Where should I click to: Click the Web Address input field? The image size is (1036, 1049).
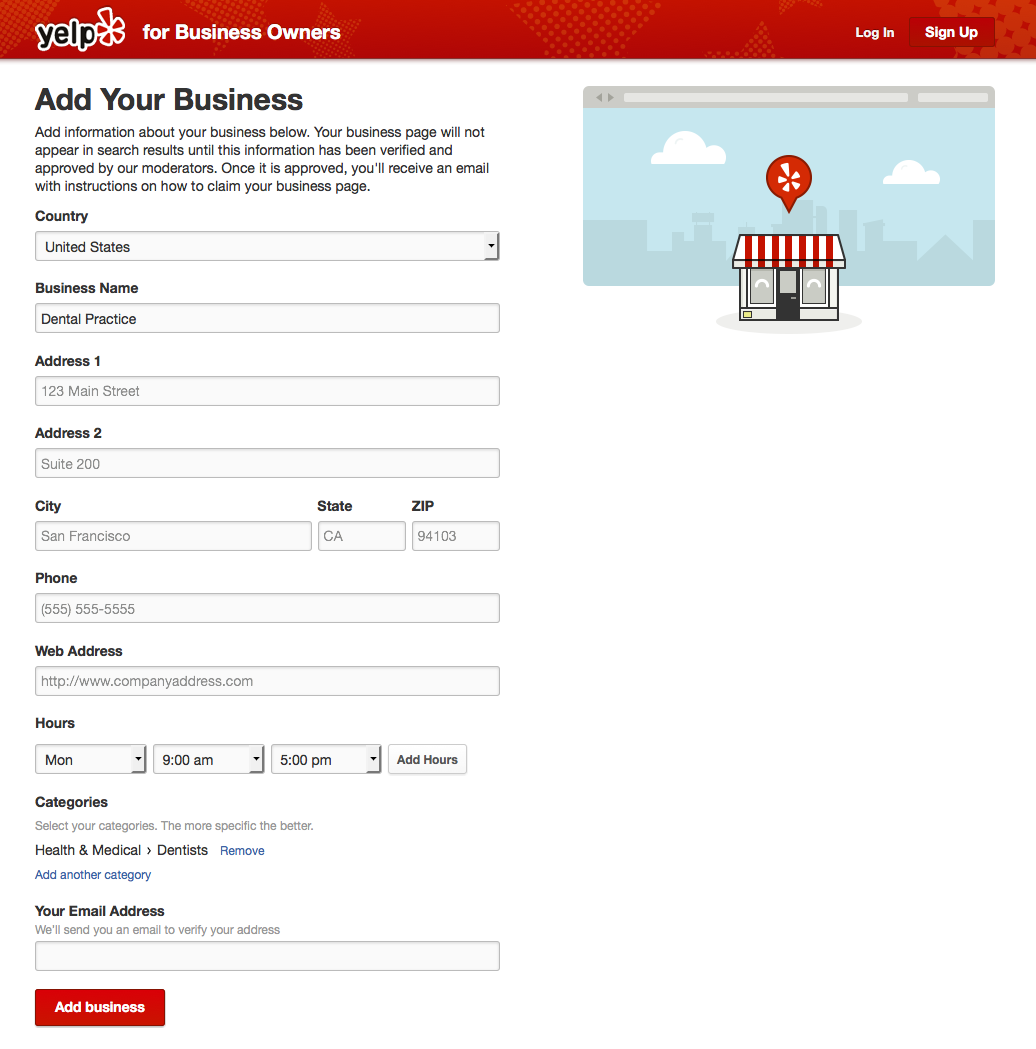(267, 680)
